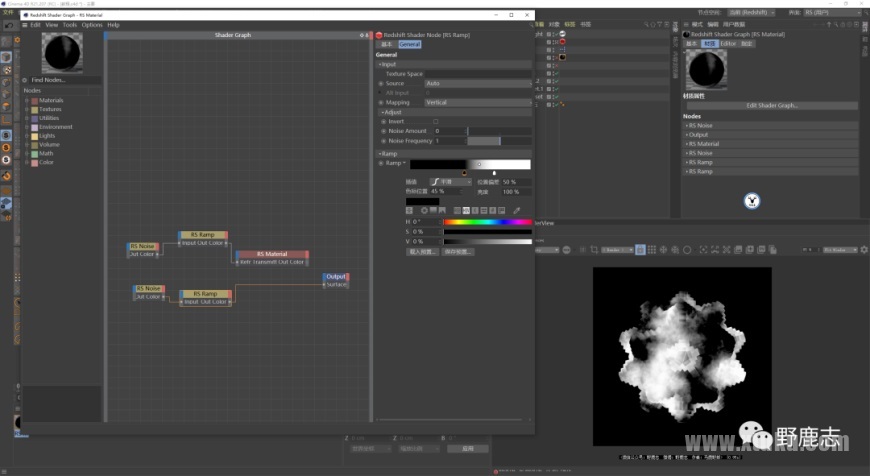Click the black color swatch below ramp

click(422, 201)
